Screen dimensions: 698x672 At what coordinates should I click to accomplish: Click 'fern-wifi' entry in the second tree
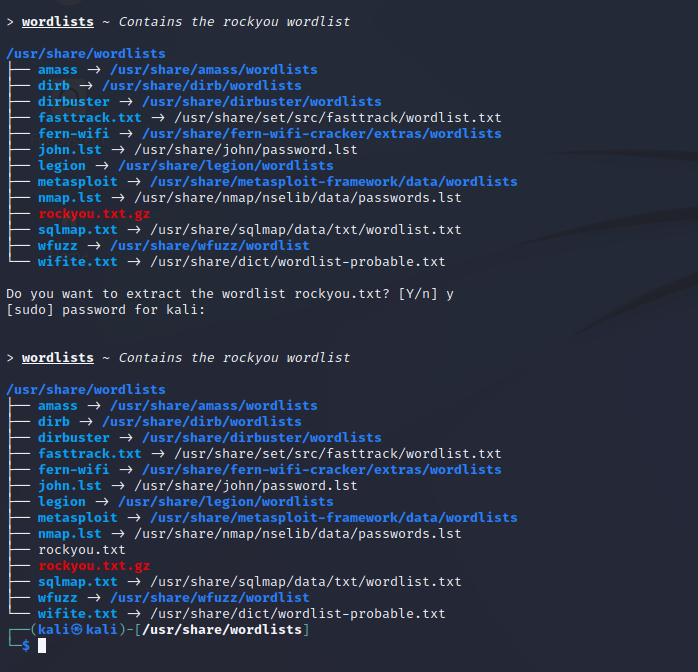[73, 470]
